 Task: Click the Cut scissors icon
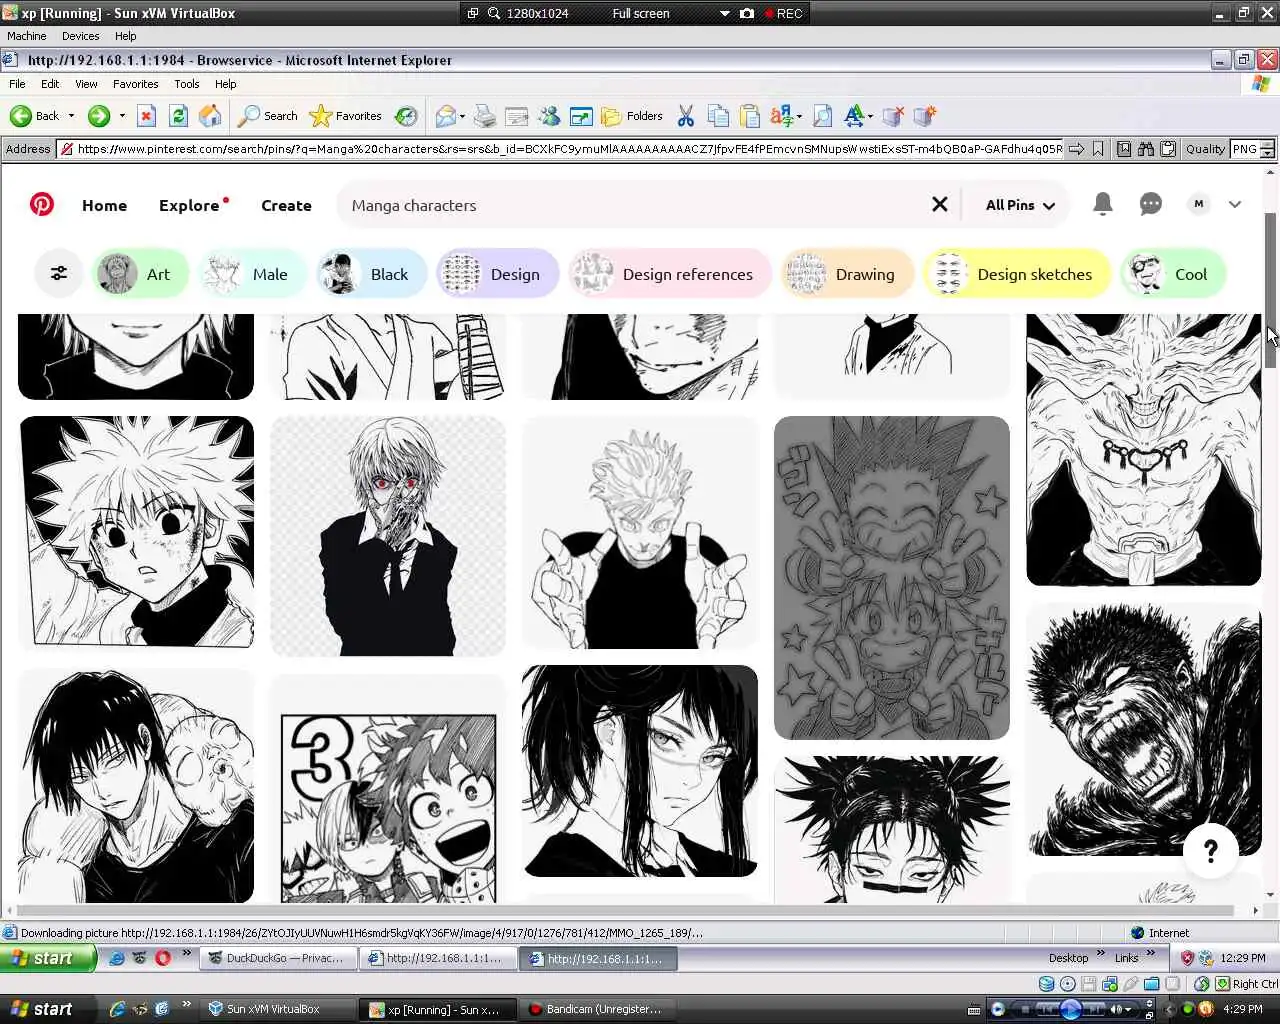(x=686, y=116)
